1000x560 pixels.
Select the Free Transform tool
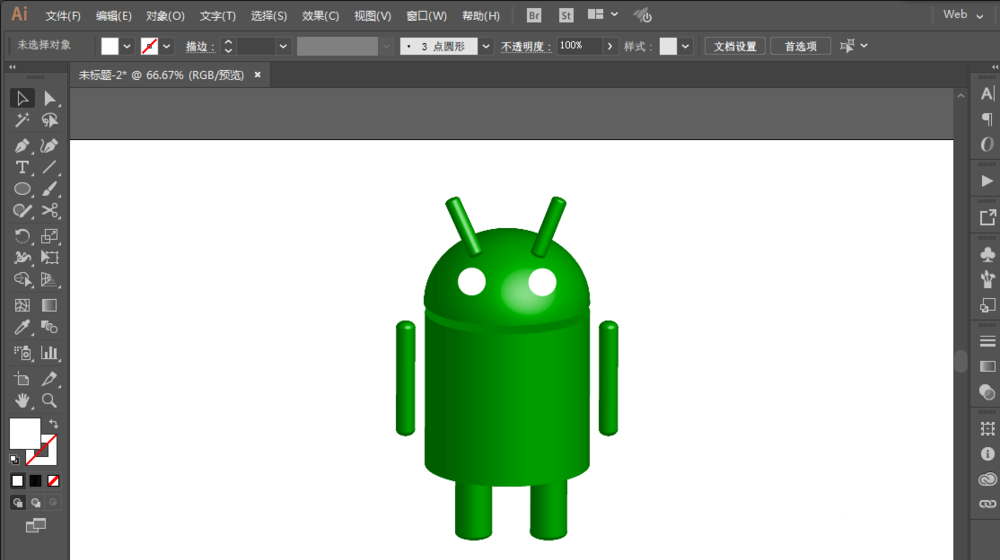(50, 258)
